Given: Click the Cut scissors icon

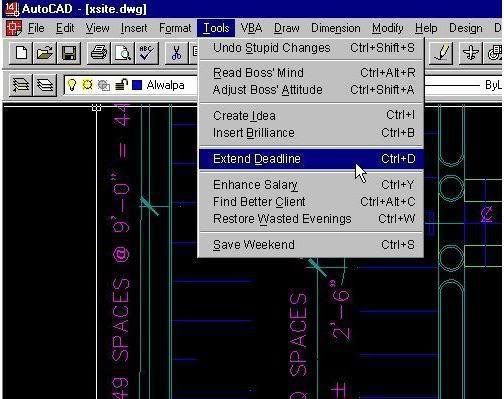Looking at the screenshot, I should pyautogui.click(x=176, y=53).
